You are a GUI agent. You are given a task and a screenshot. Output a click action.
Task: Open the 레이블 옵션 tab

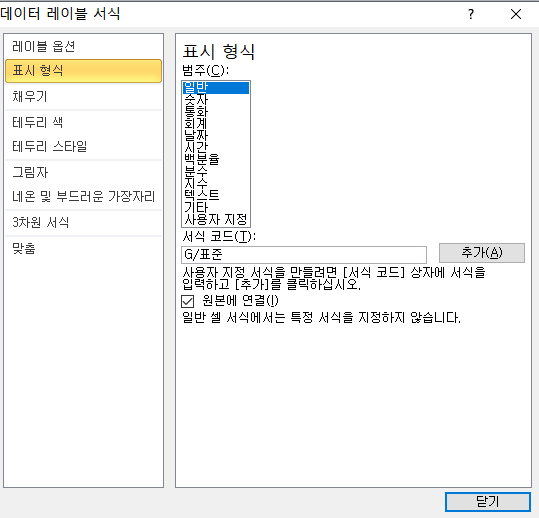click(x=84, y=46)
